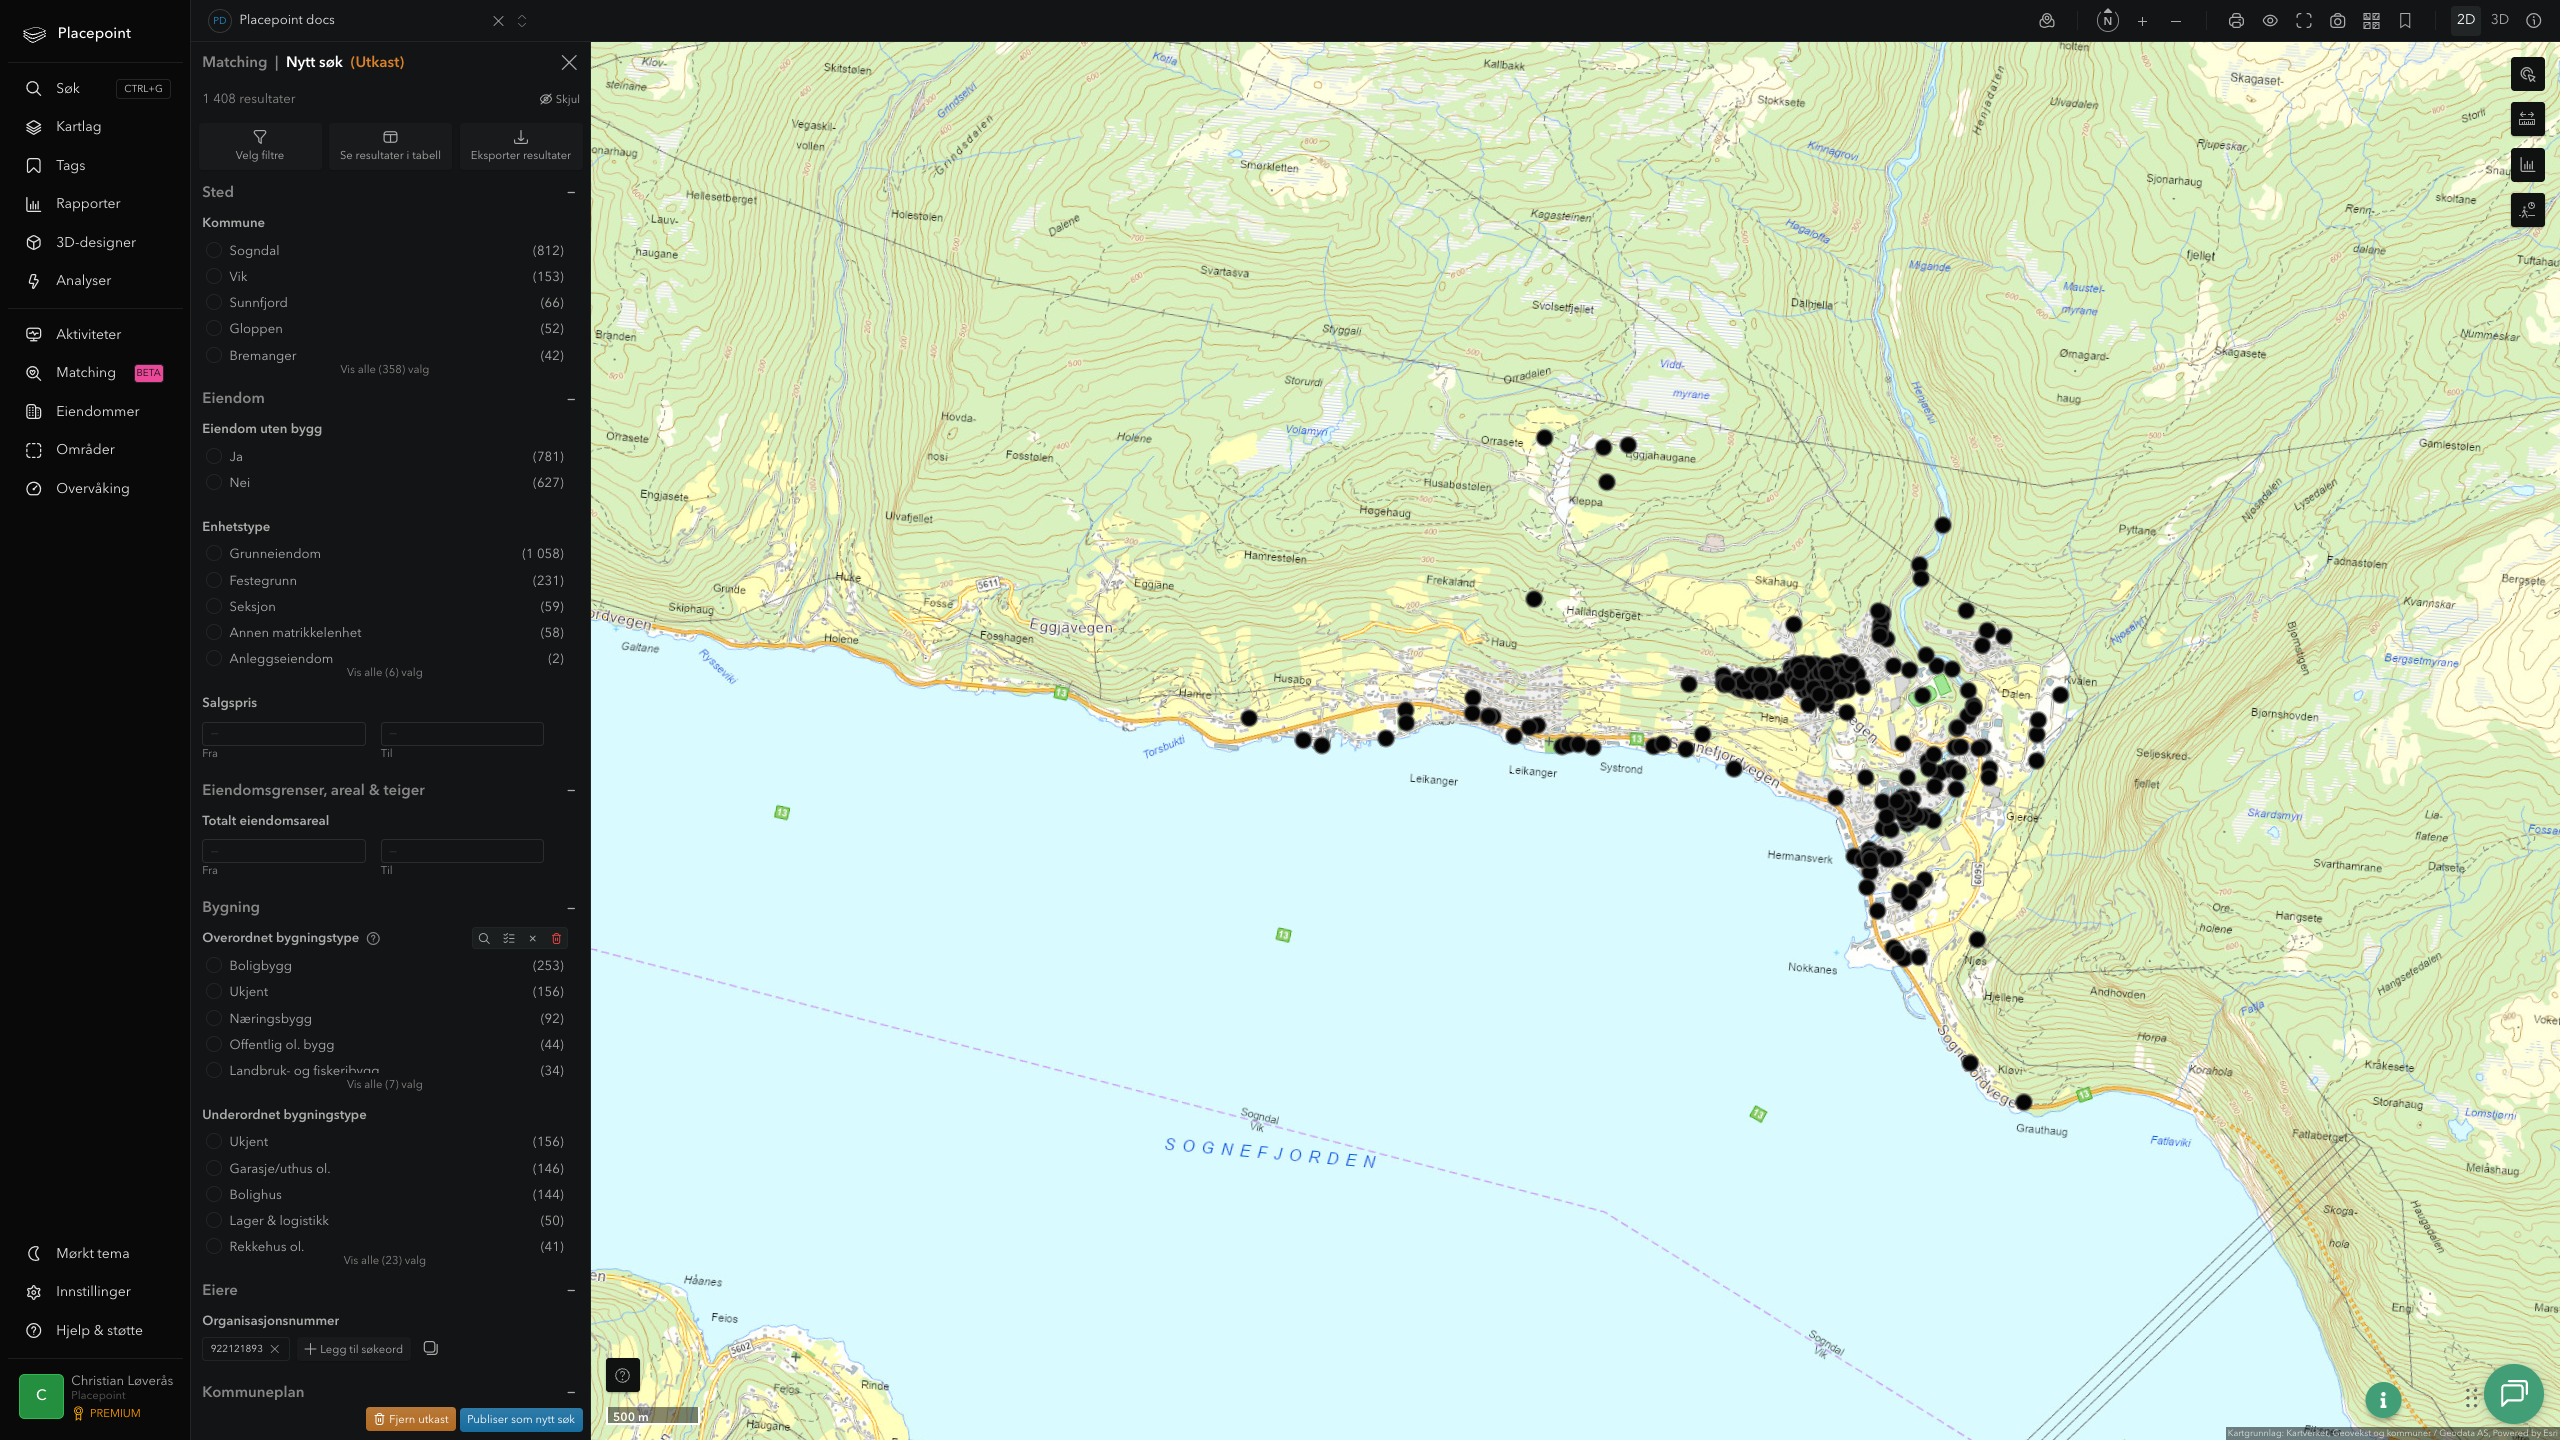Enter fullscreen map mode

(2304, 21)
